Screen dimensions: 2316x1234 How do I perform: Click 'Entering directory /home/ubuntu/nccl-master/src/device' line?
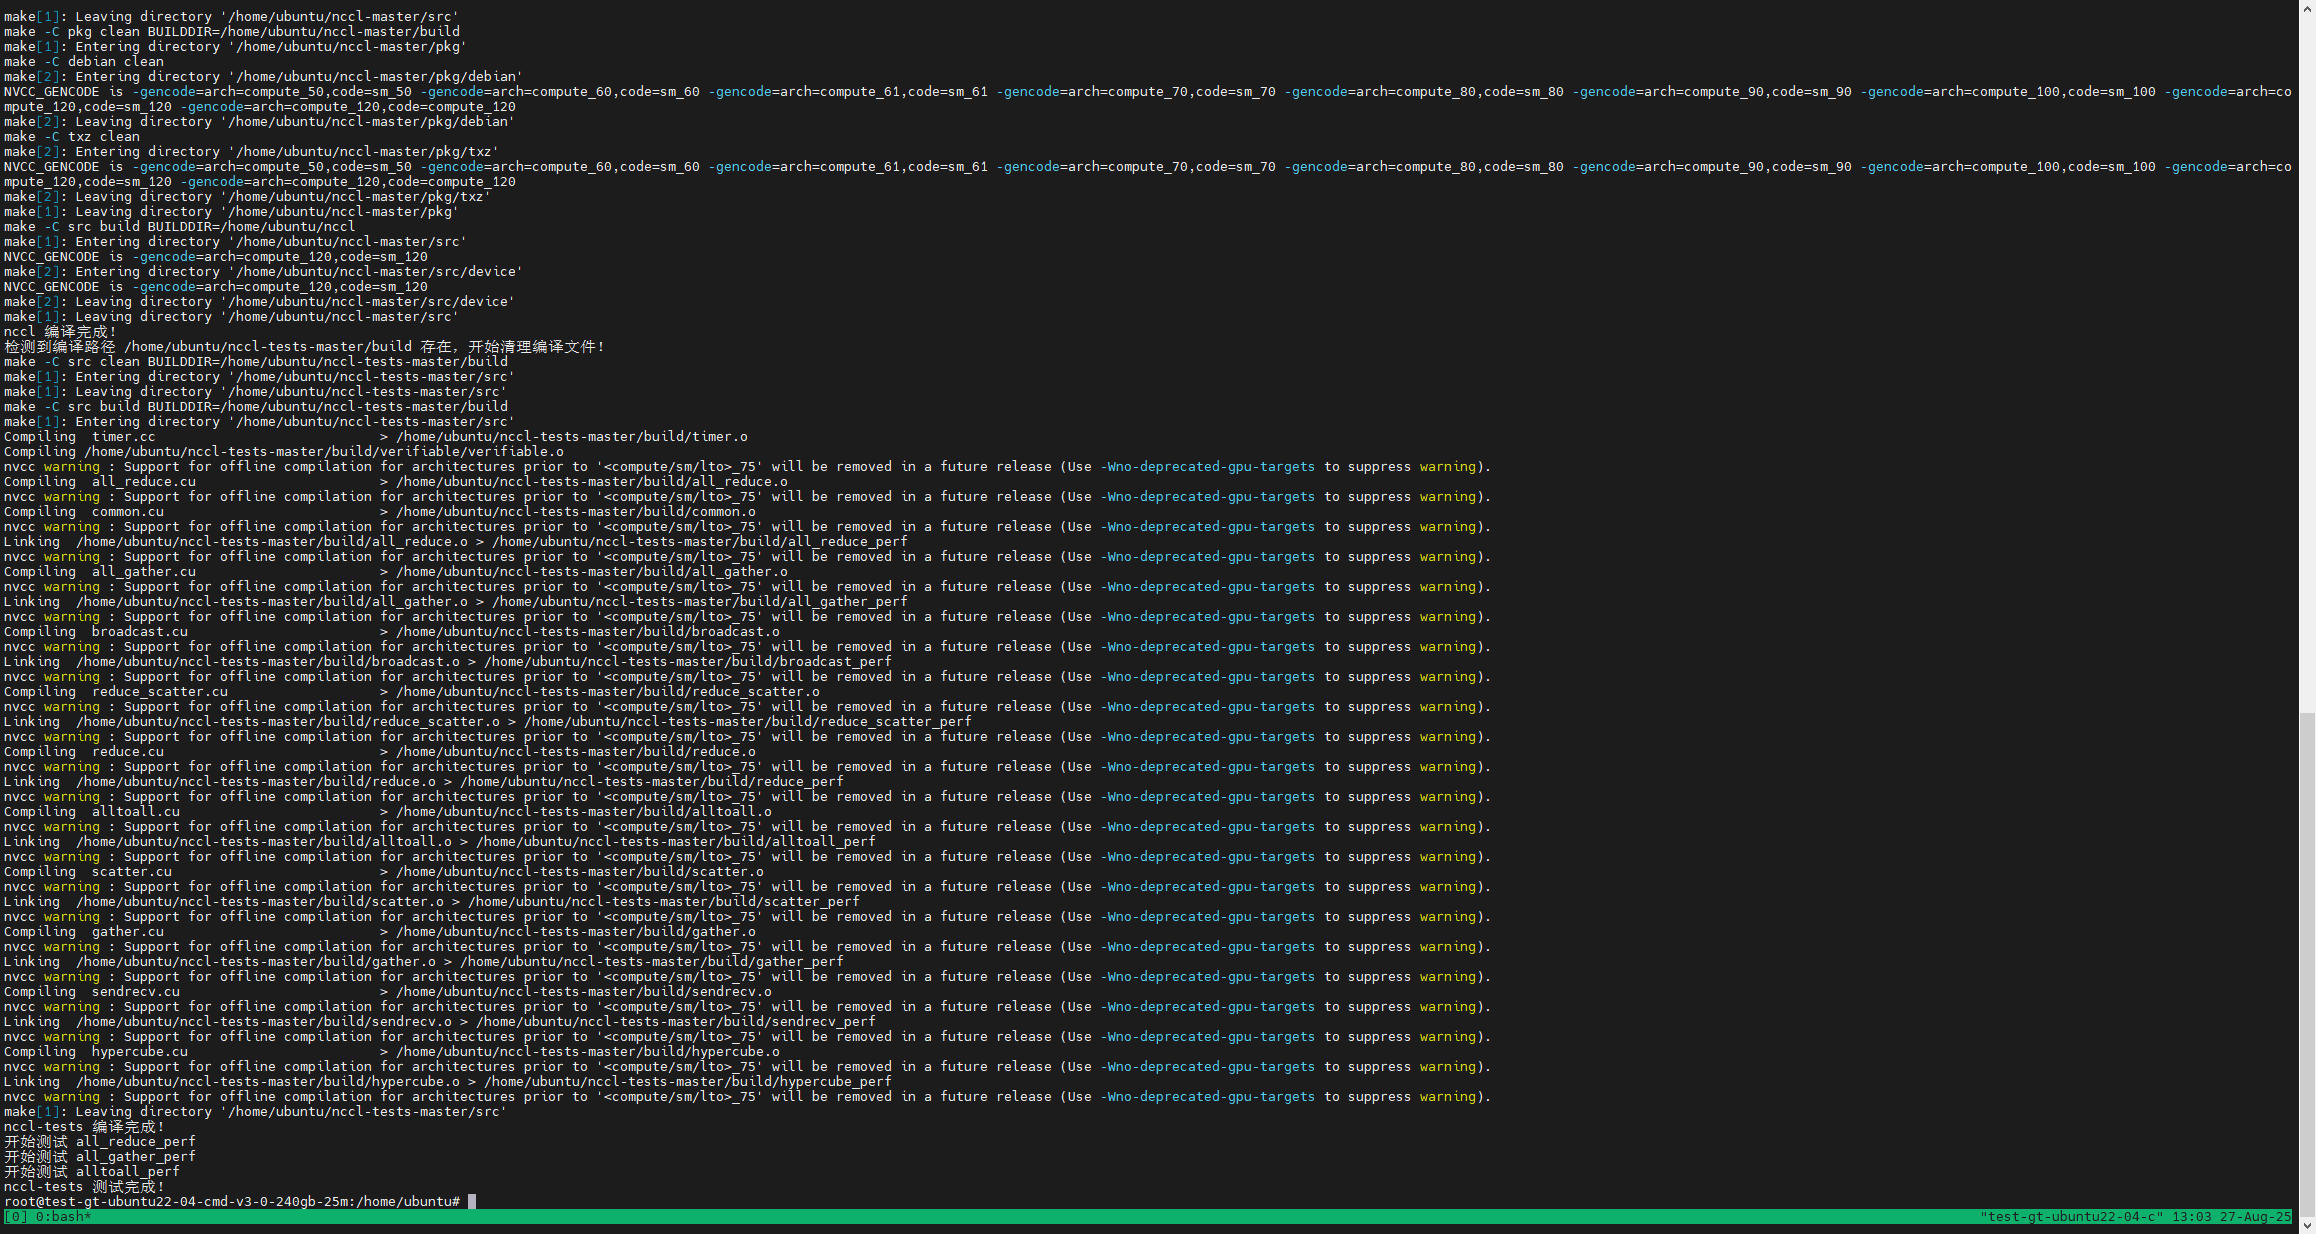pos(264,272)
